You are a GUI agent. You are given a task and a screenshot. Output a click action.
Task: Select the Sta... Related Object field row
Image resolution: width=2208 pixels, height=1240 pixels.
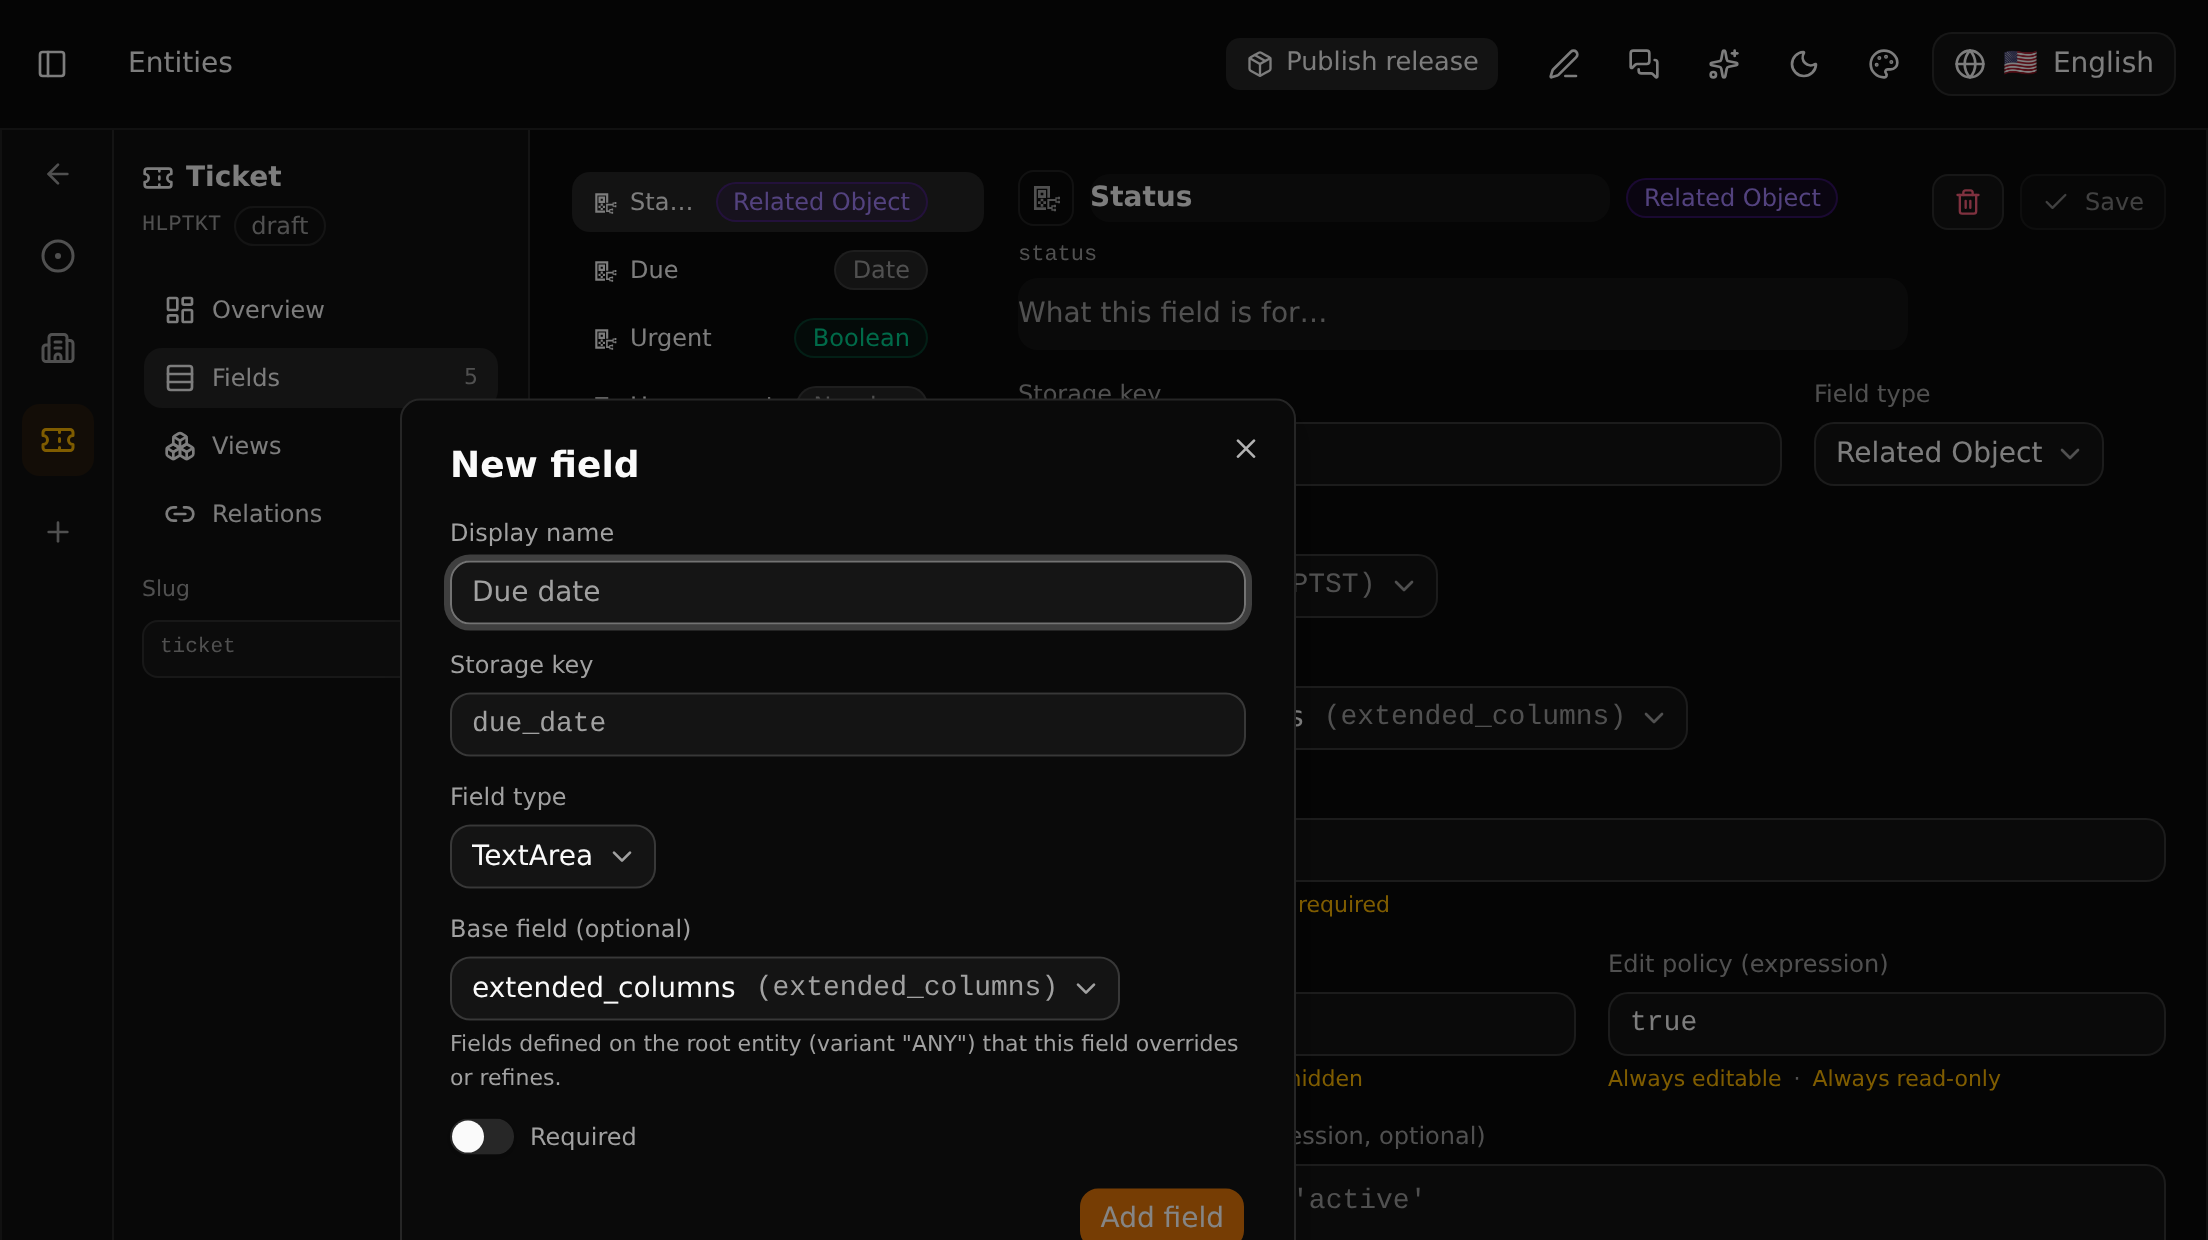click(x=778, y=202)
